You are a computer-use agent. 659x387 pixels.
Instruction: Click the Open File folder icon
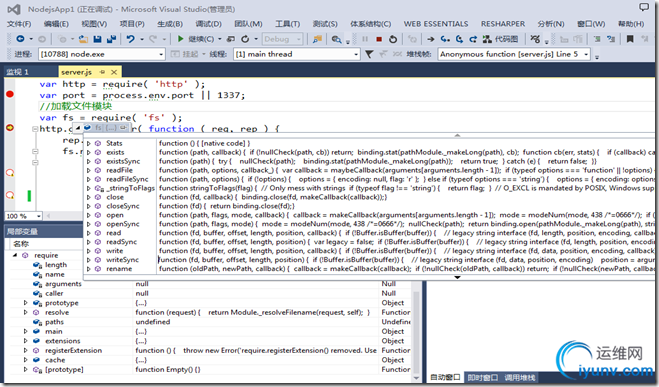[83, 39]
